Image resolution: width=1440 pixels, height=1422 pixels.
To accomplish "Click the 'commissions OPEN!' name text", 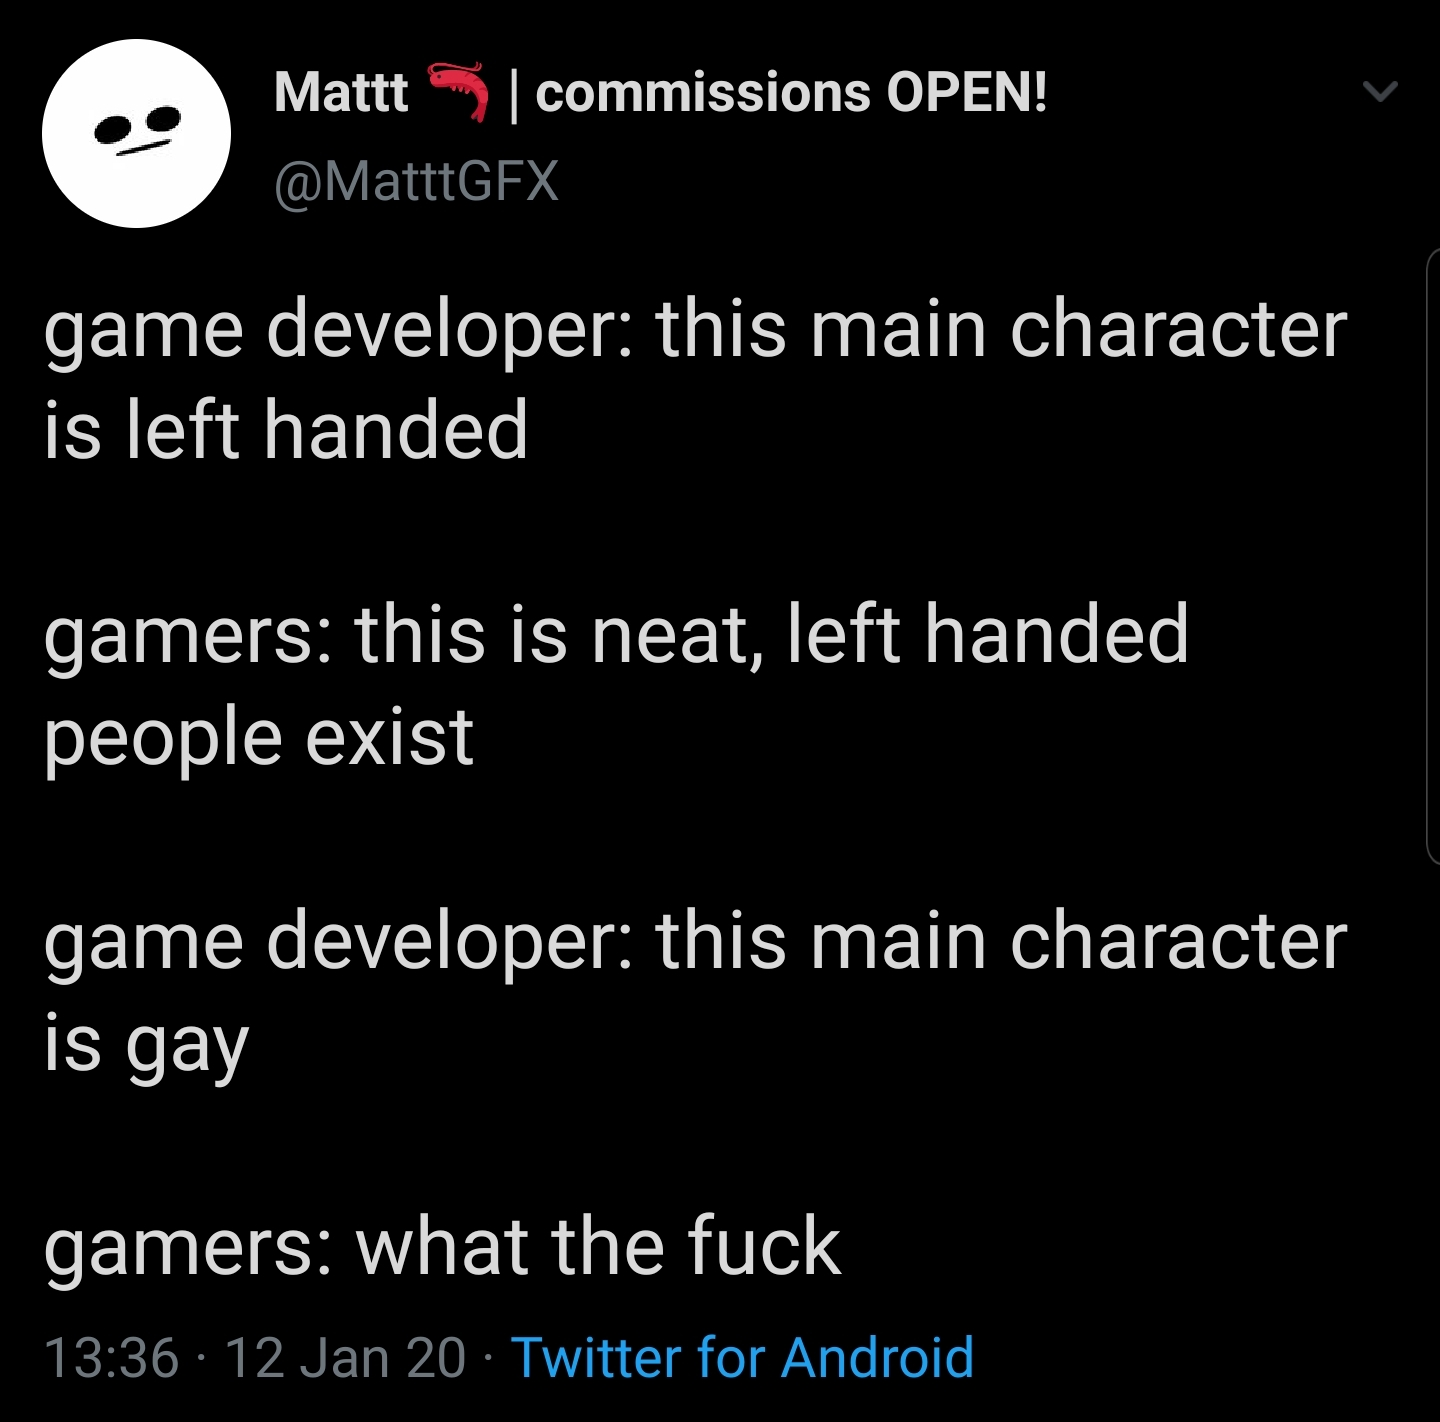I will pos(792,93).
